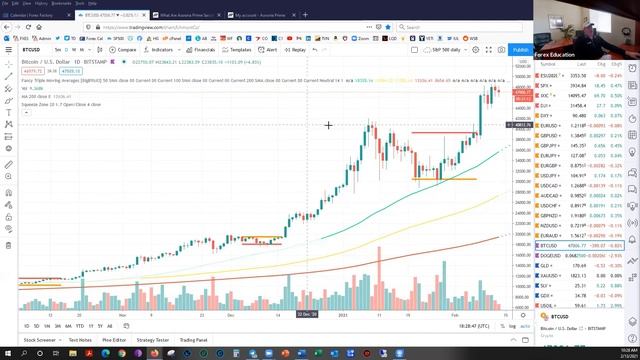Open the Trading Panel tab

tap(193, 340)
